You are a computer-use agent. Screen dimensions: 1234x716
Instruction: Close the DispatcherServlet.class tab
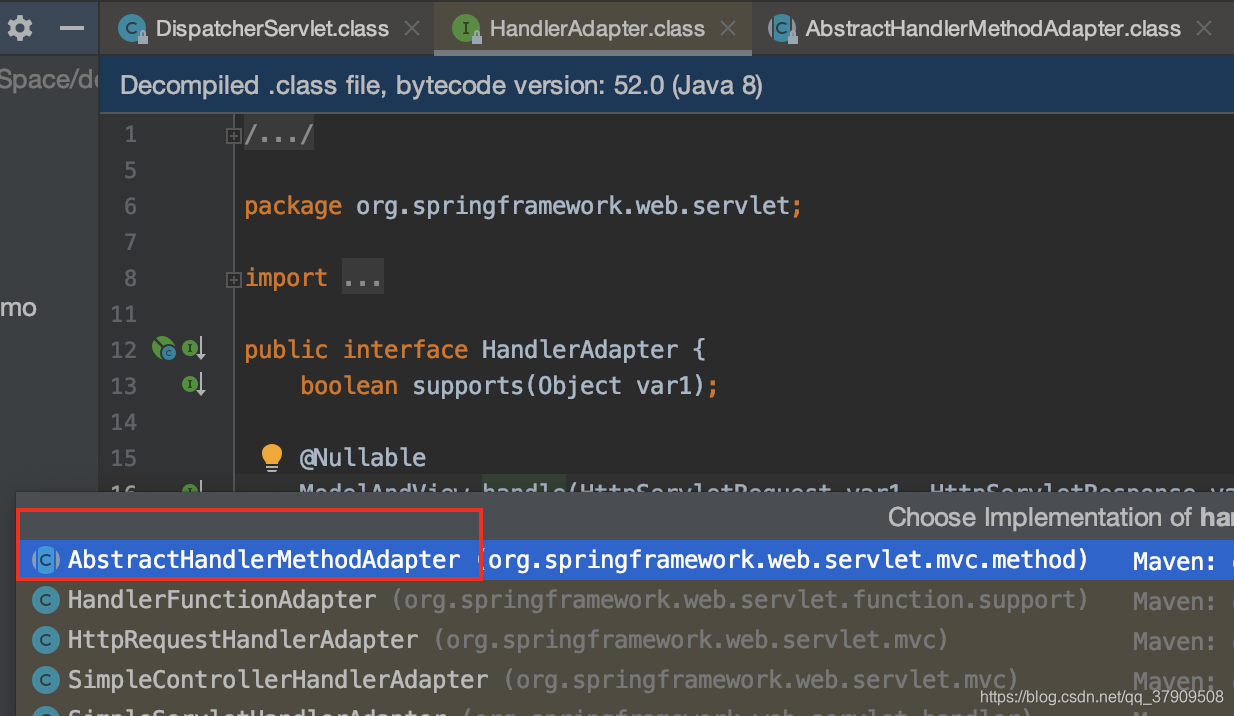click(411, 29)
